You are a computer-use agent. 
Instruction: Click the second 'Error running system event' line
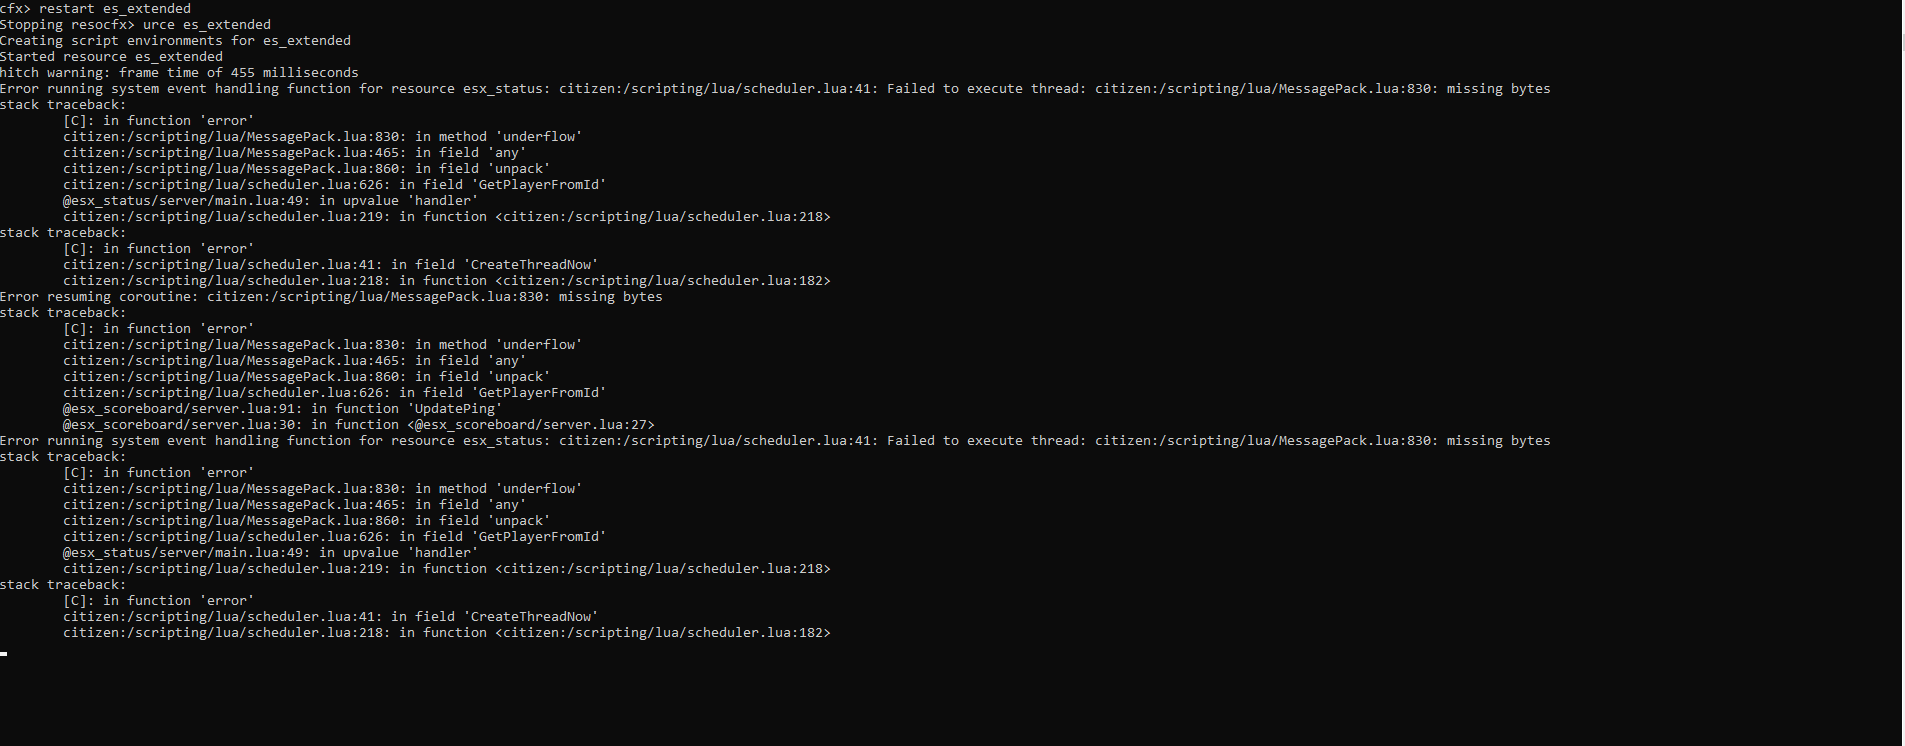click(x=775, y=440)
